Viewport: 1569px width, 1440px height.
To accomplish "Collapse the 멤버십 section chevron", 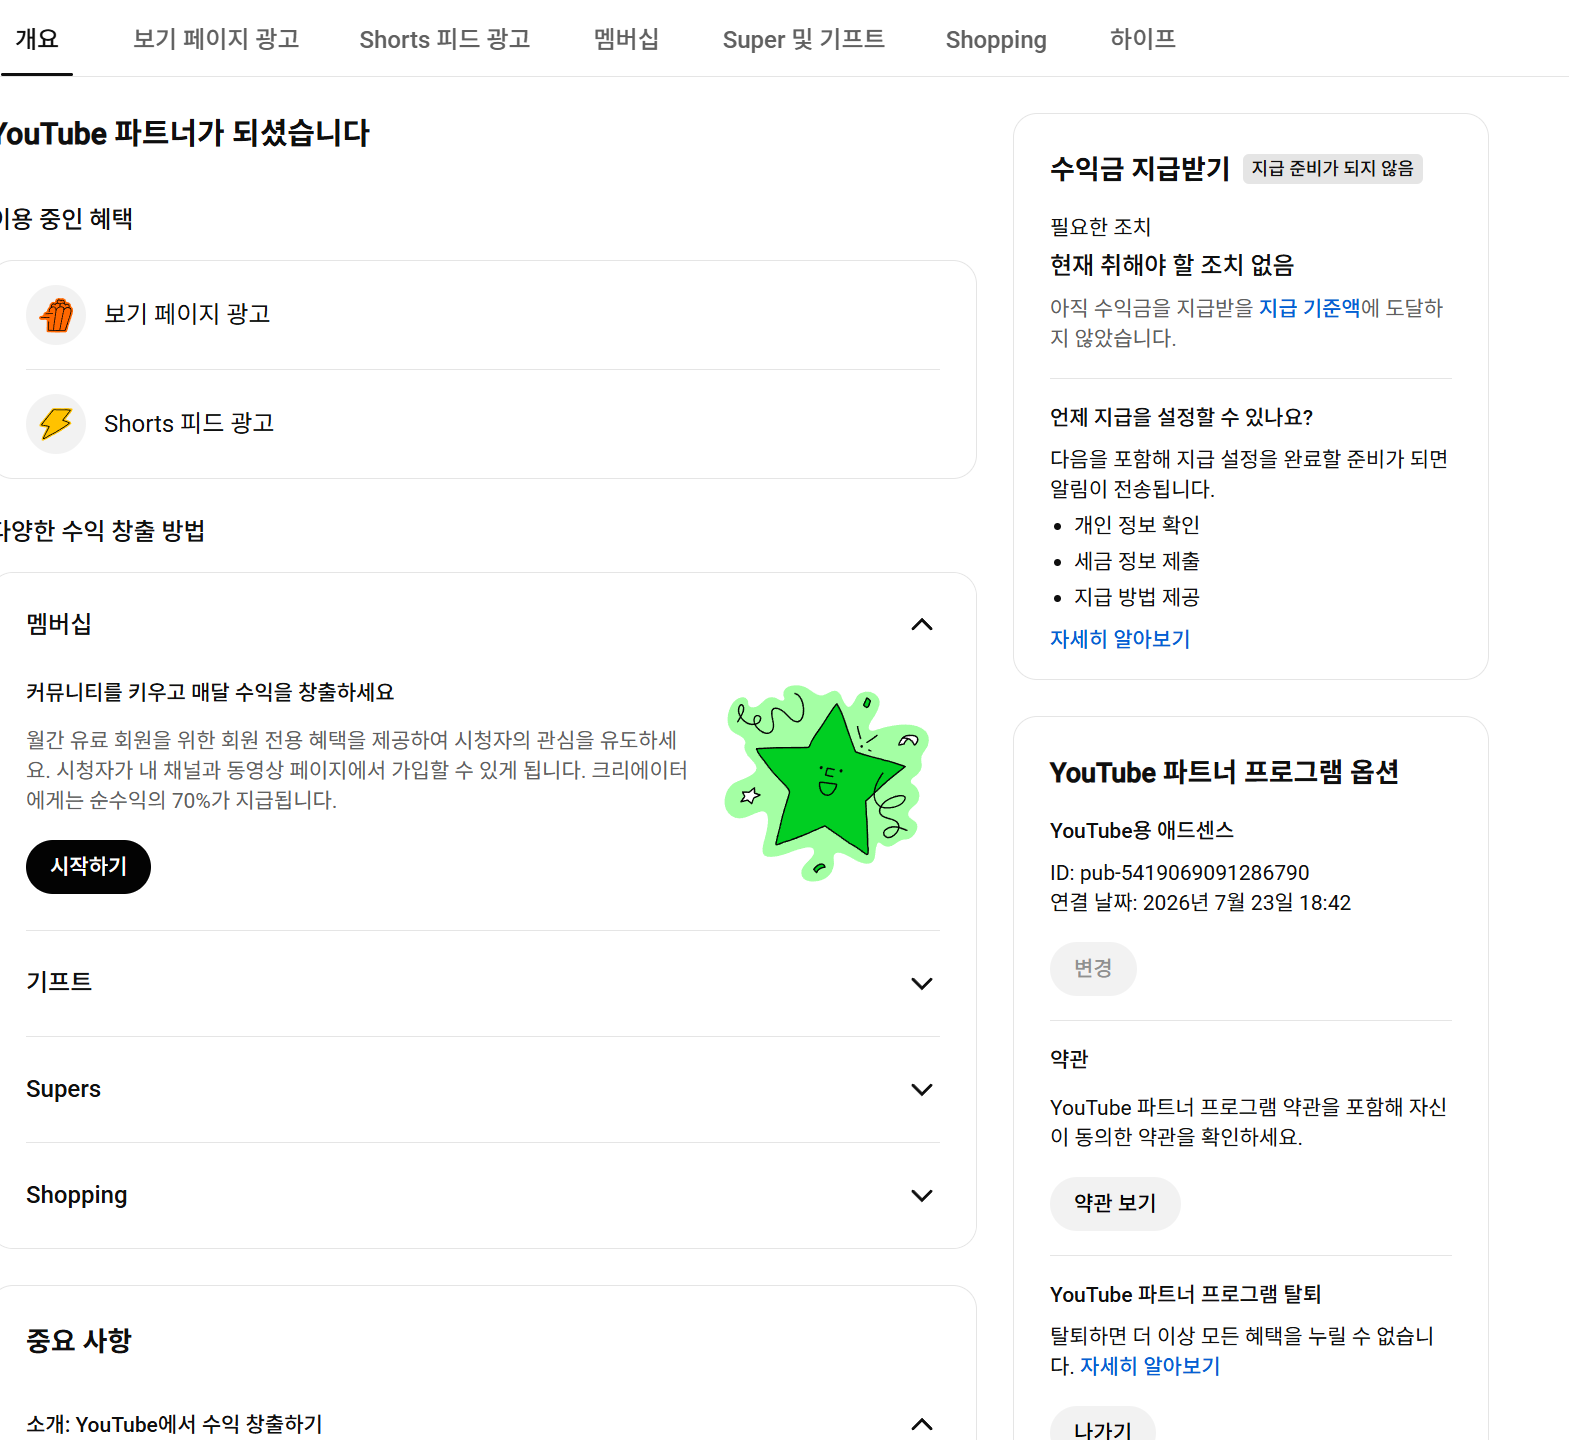I will (x=922, y=625).
